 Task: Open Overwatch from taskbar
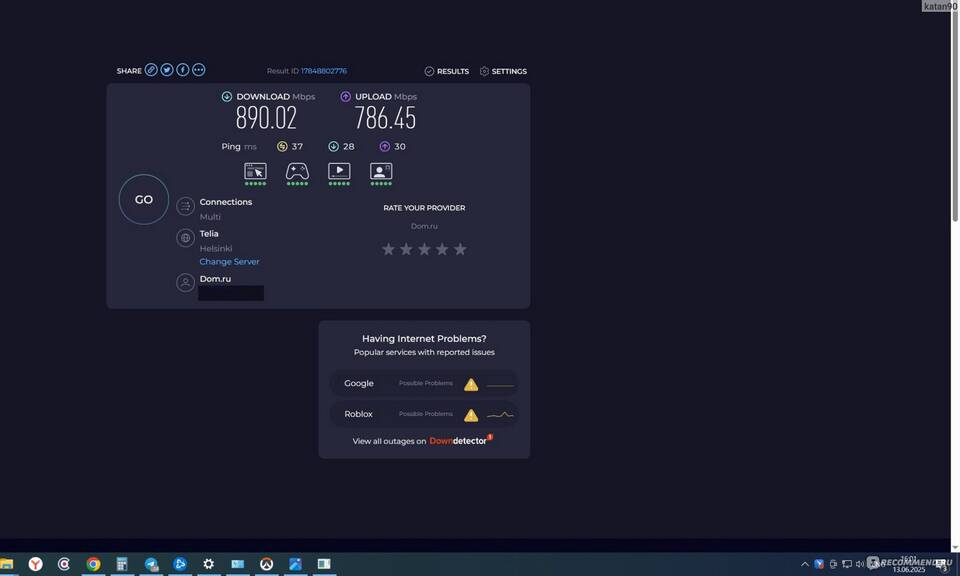coord(266,564)
